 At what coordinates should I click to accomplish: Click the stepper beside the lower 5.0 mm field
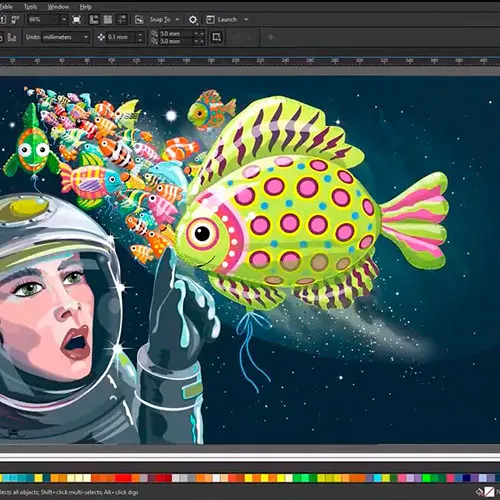(199, 41)
